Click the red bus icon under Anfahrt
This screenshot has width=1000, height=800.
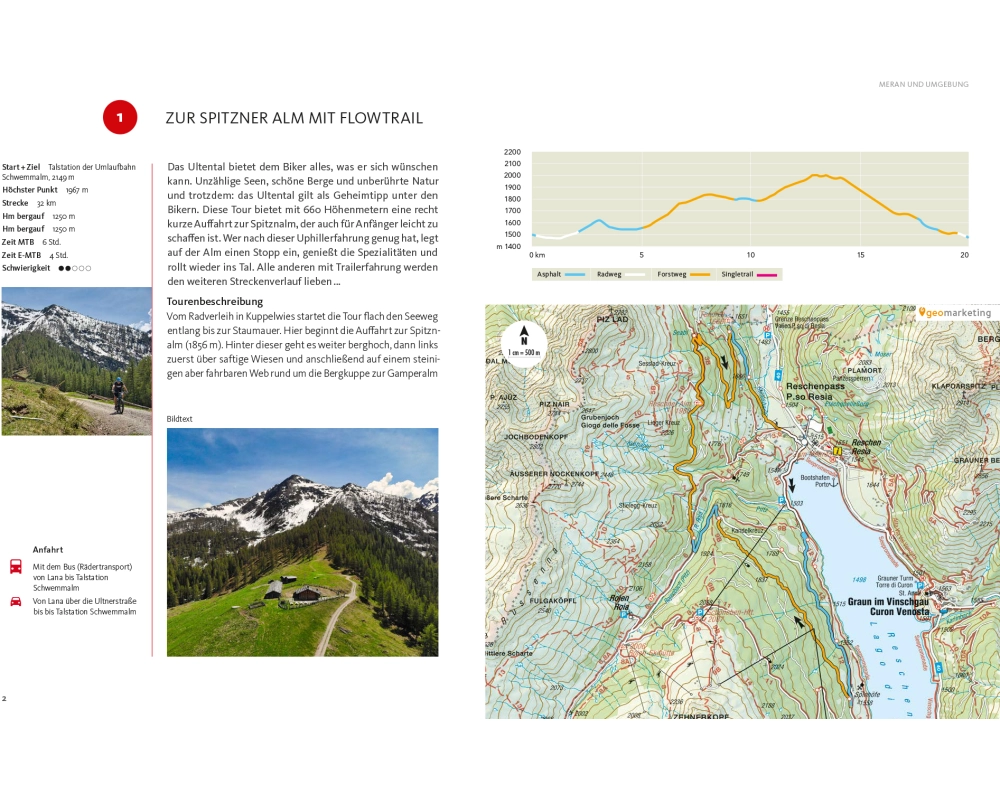tap(16, 567)
